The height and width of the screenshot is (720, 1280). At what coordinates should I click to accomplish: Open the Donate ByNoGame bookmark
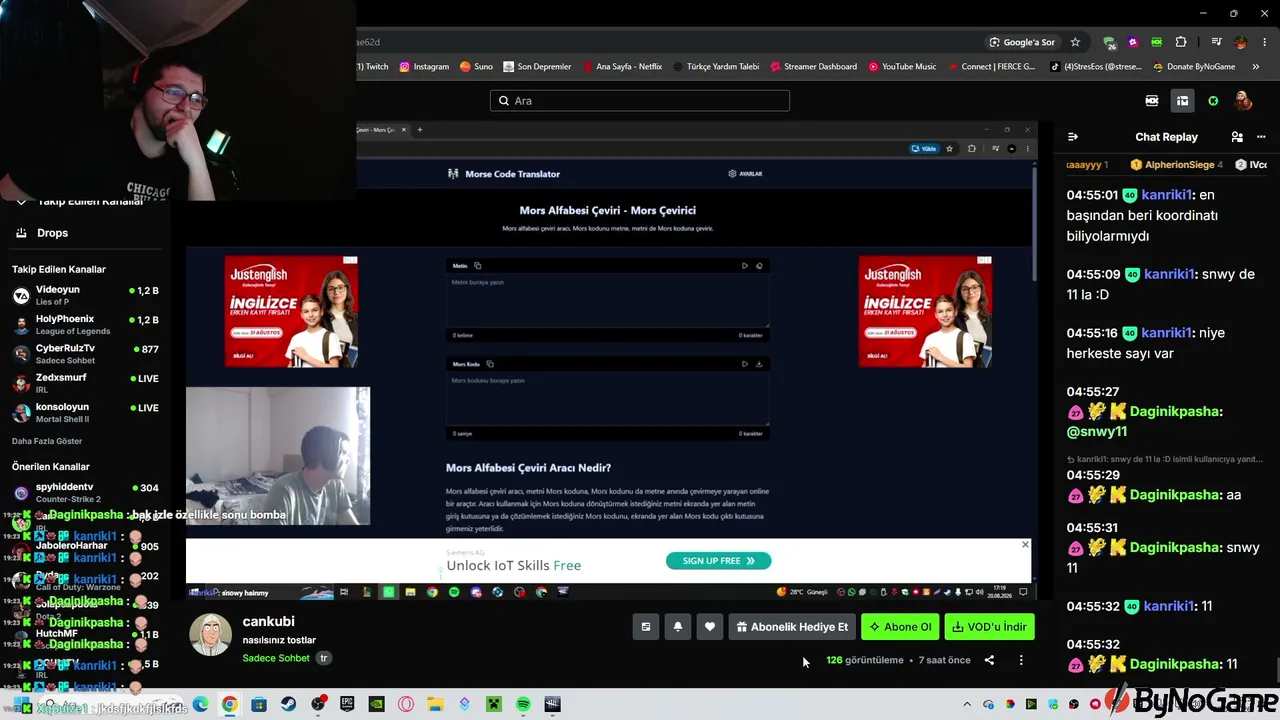[1194, 67]
